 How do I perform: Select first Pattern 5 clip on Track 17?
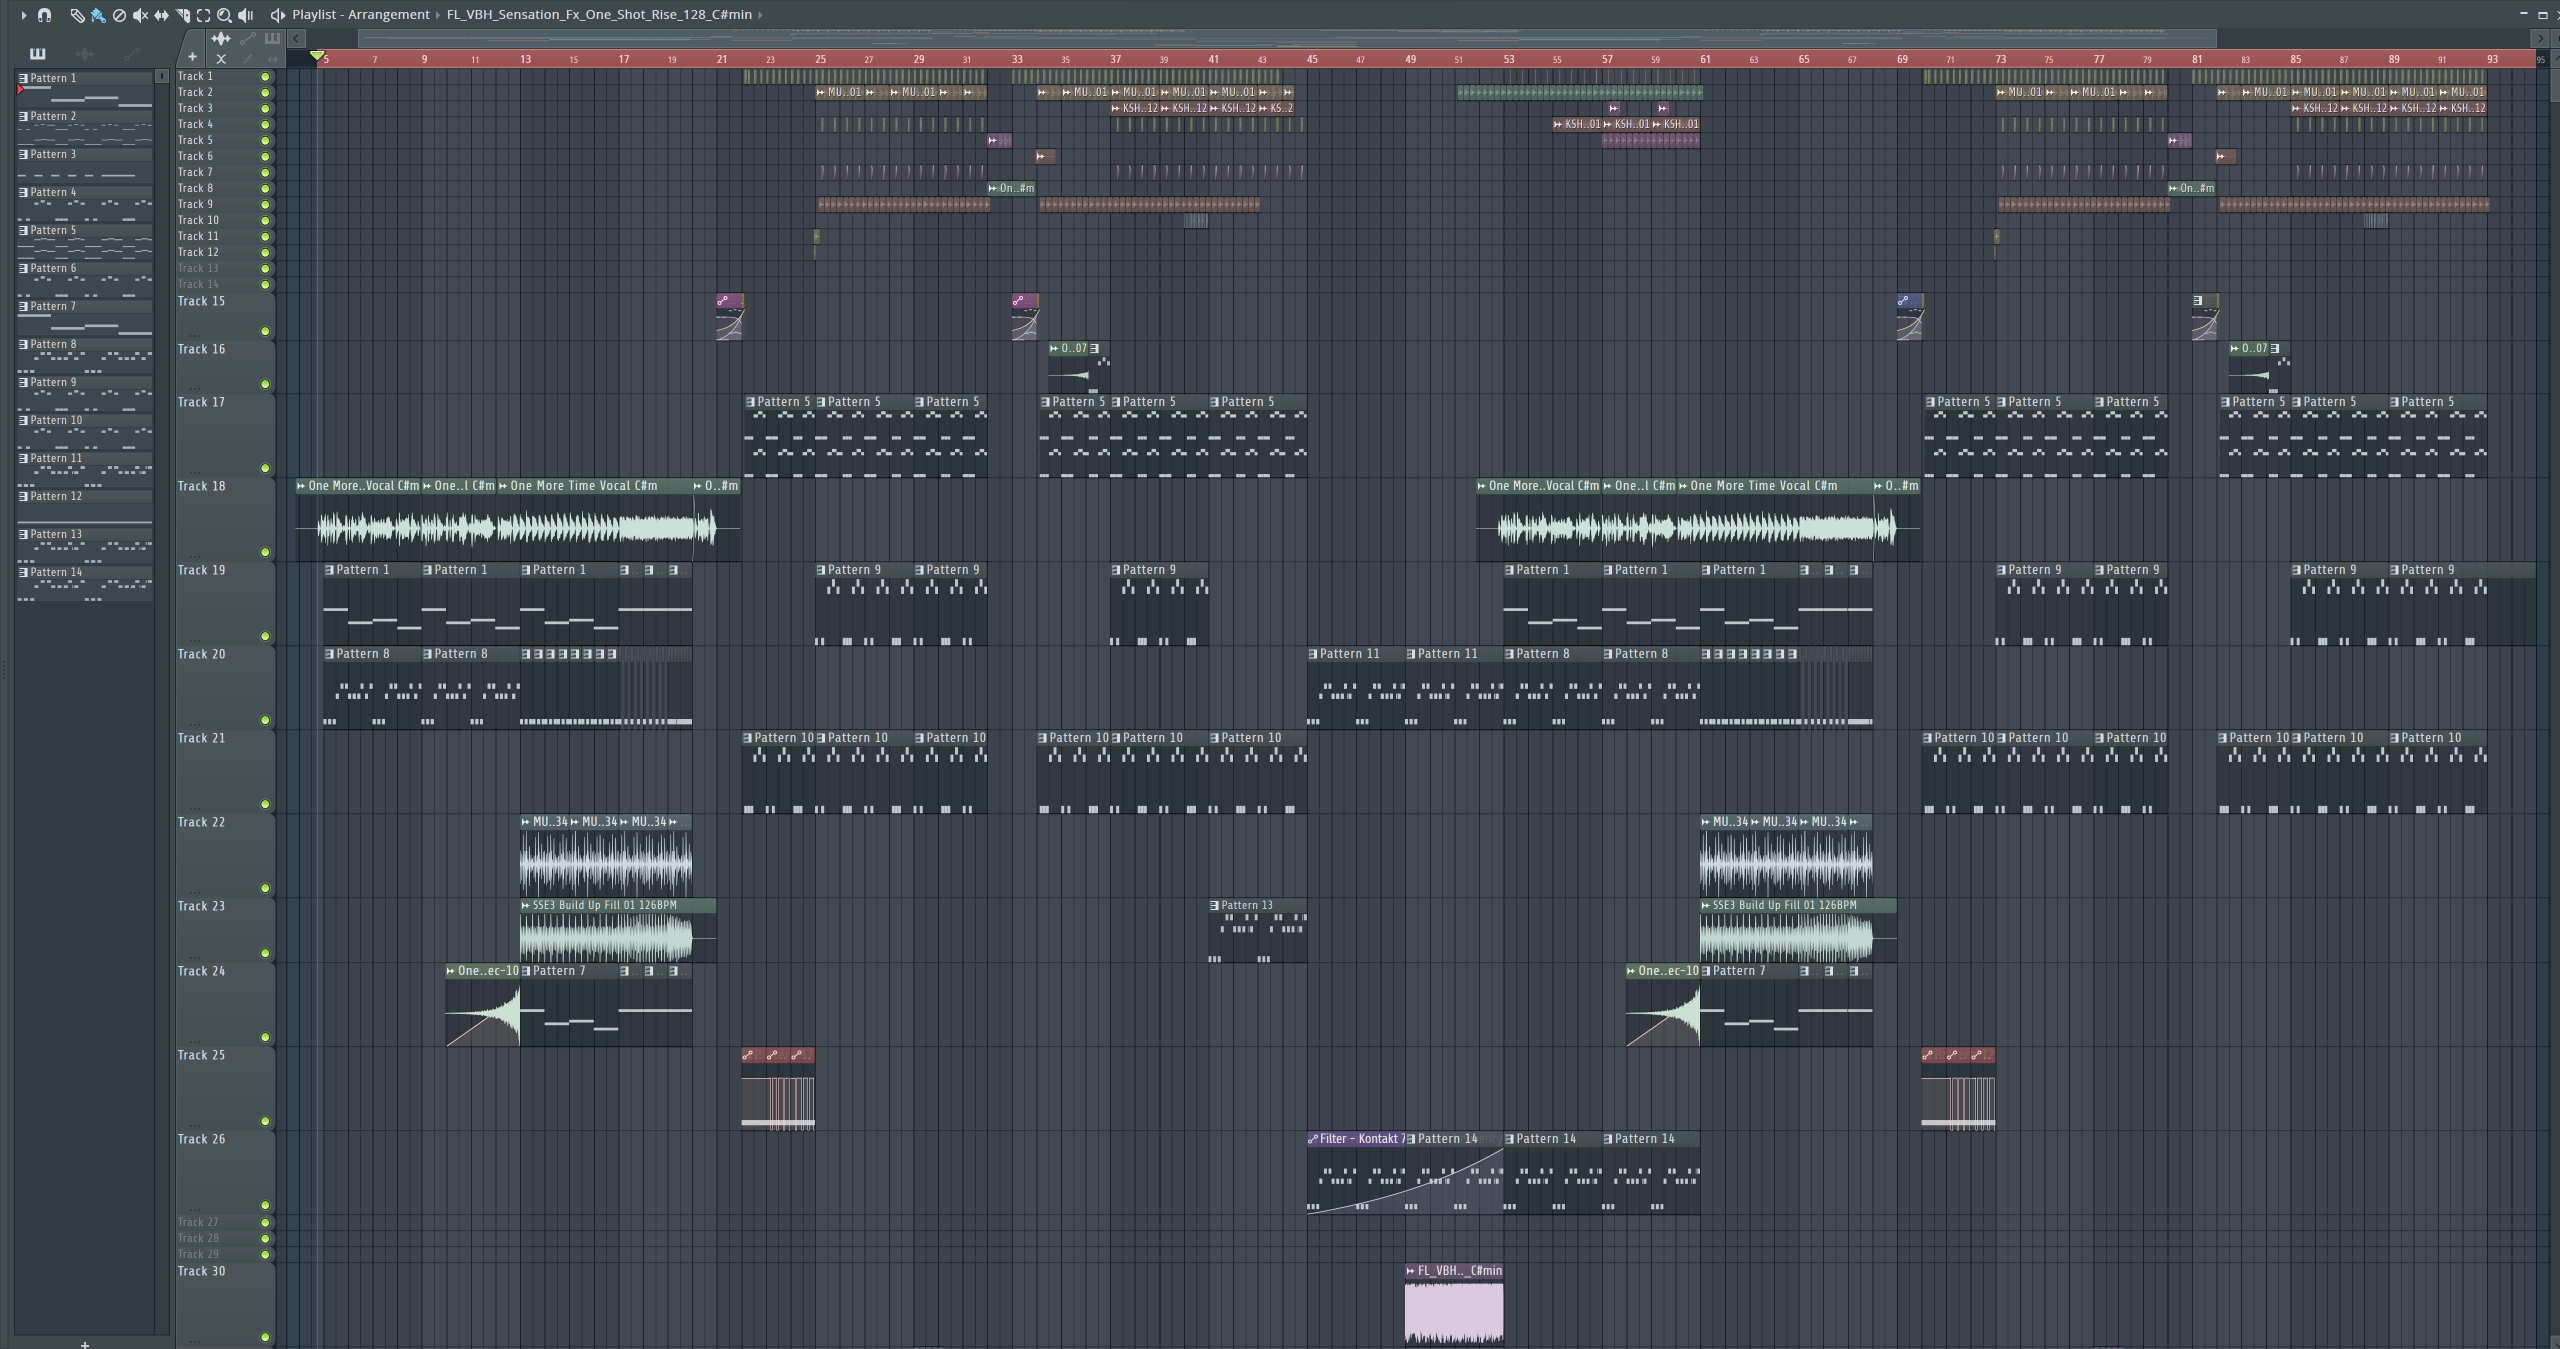(x=779, y=437)
